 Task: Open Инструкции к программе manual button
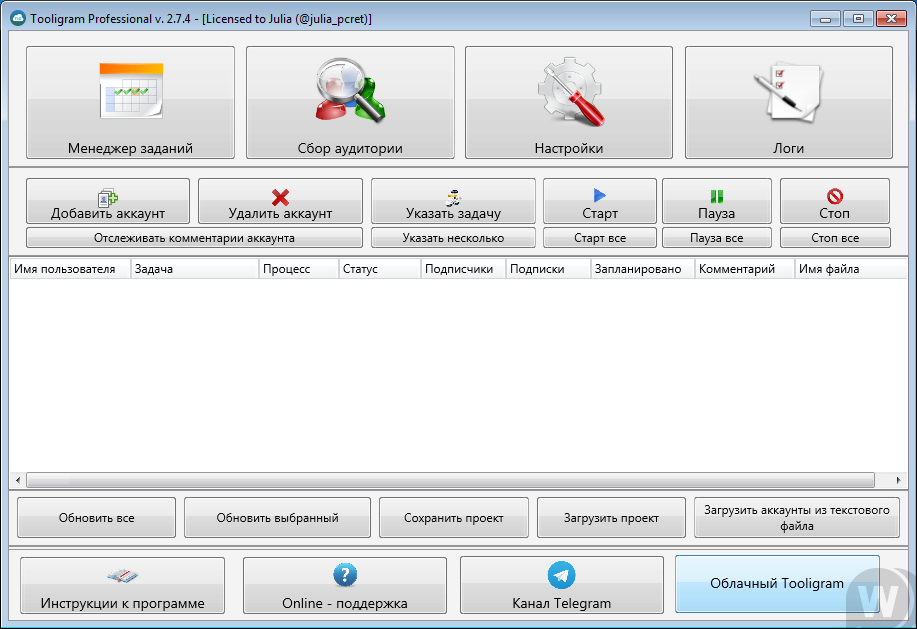tap(122, 585)
